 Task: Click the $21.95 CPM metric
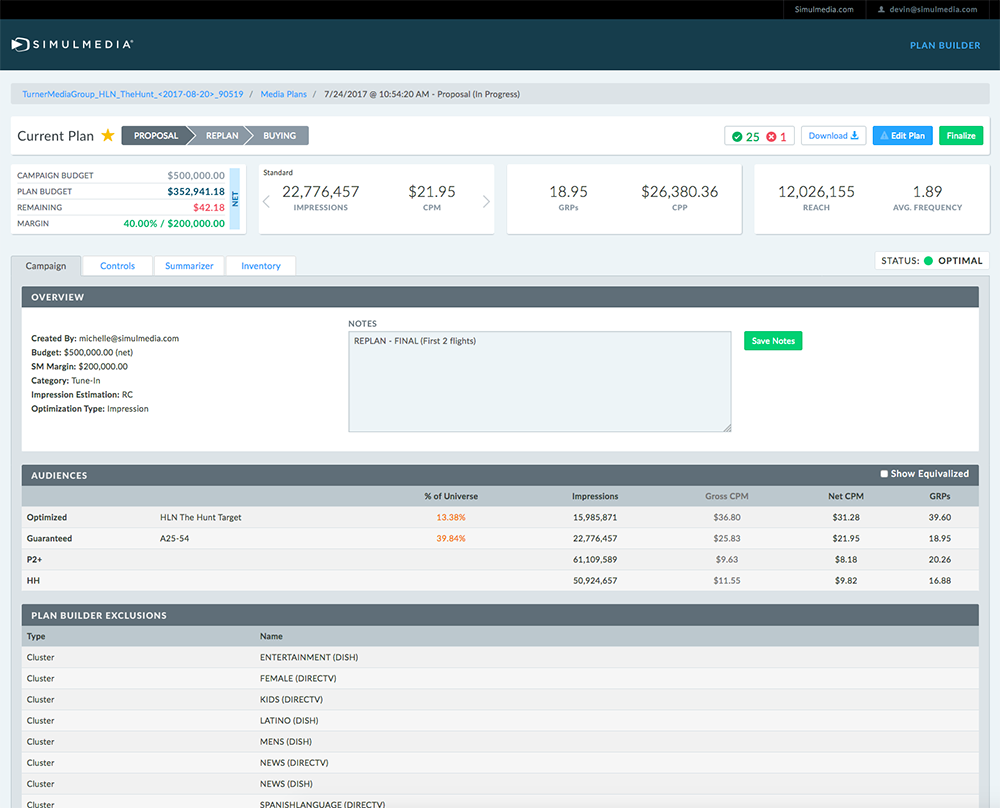(x=432, y=191)
